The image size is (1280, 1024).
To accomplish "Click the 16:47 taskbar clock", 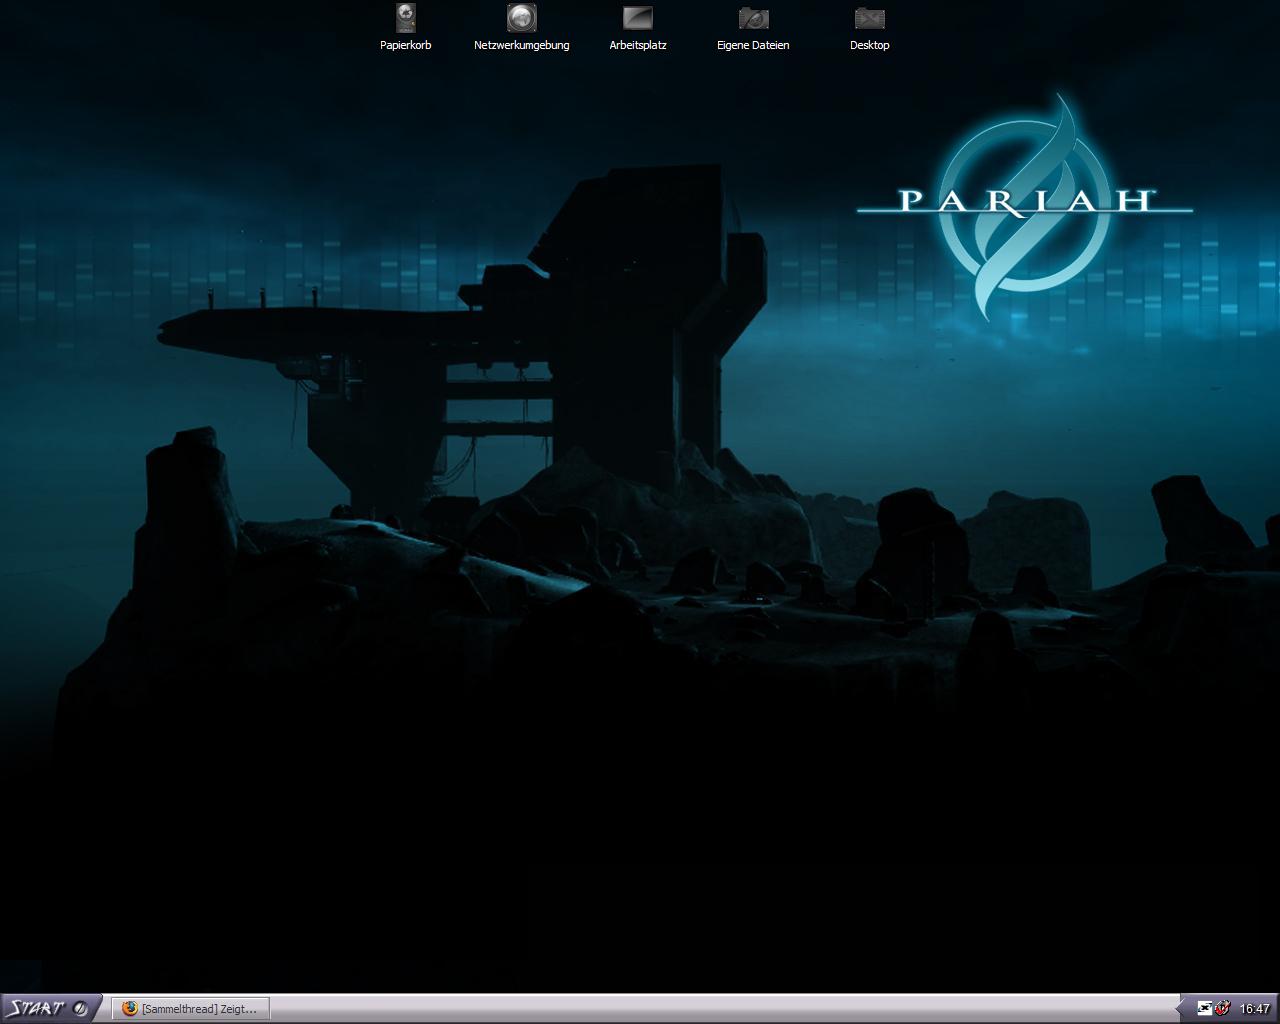I will (x=1255, y=1009).
